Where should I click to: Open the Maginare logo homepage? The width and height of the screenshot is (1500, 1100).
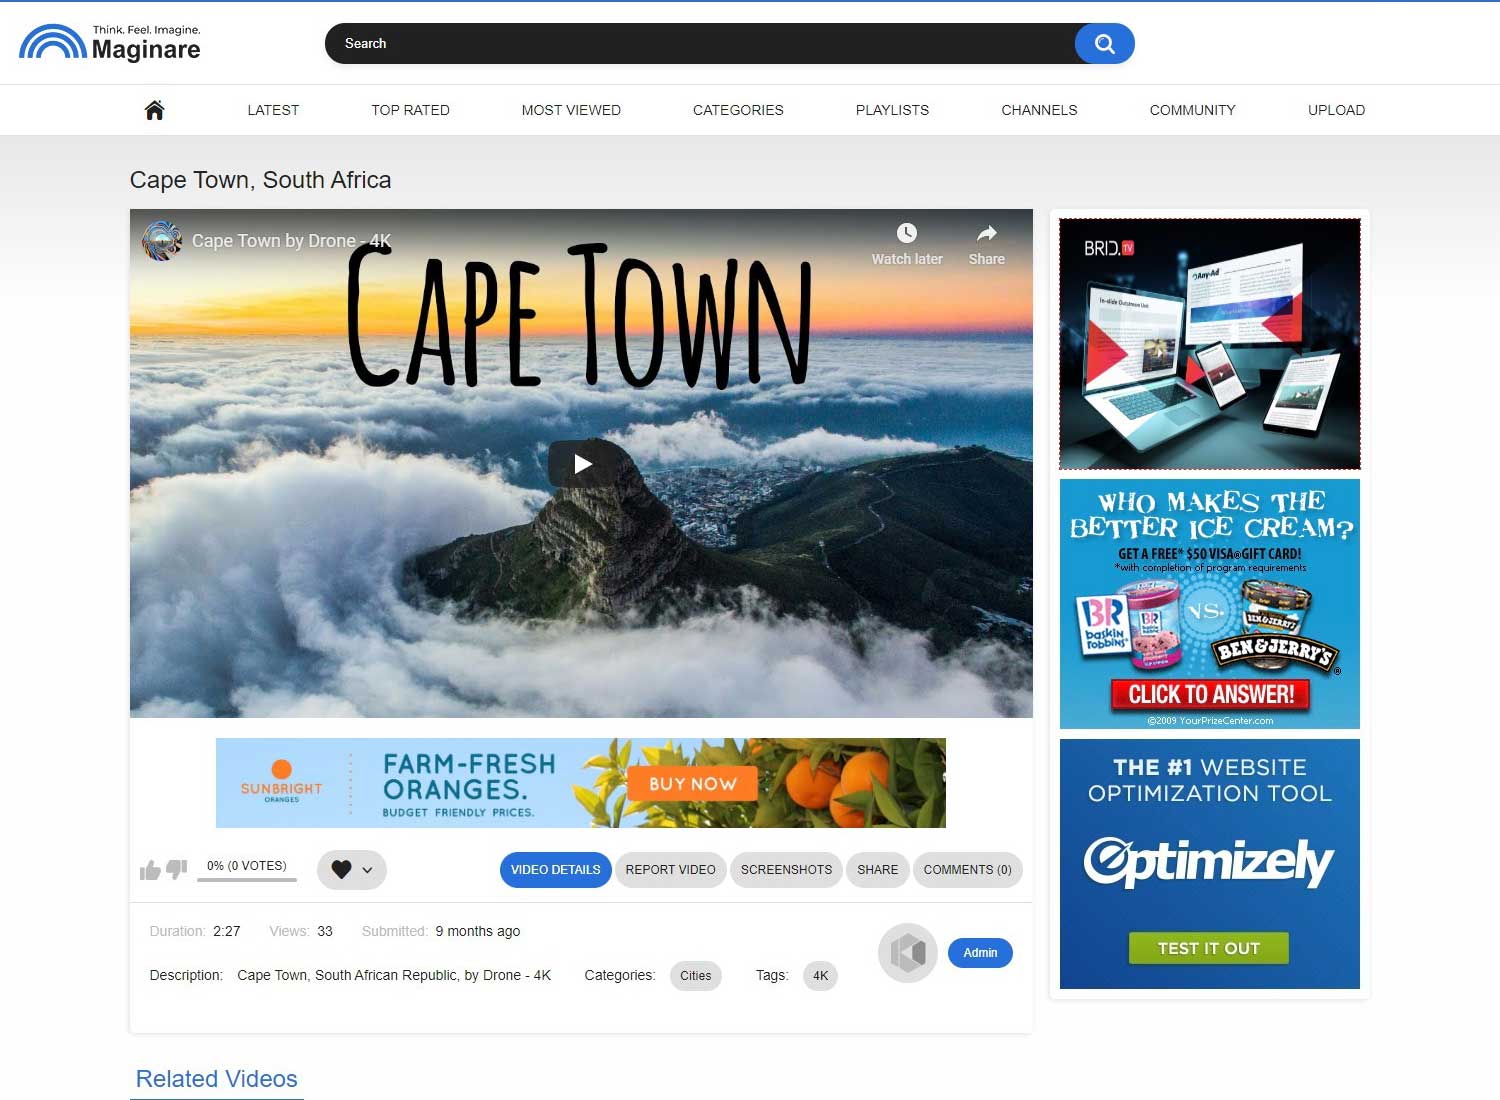click(110, 44)
